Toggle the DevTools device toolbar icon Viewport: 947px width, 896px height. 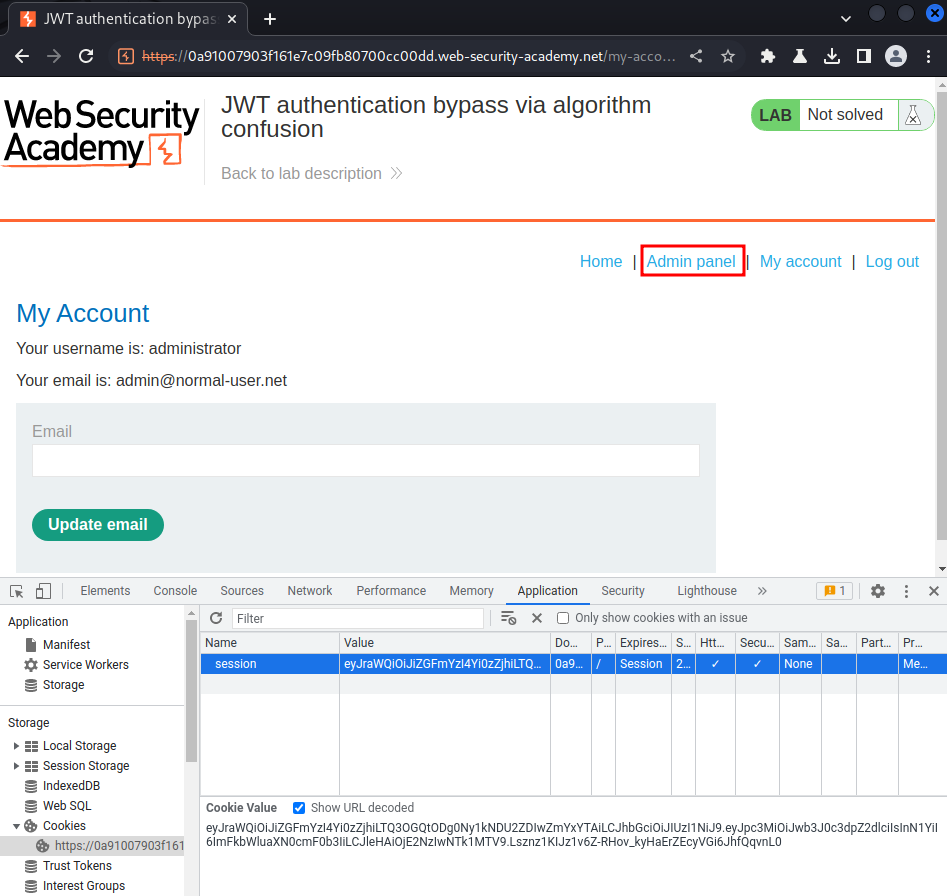click(x=43, y=591)
